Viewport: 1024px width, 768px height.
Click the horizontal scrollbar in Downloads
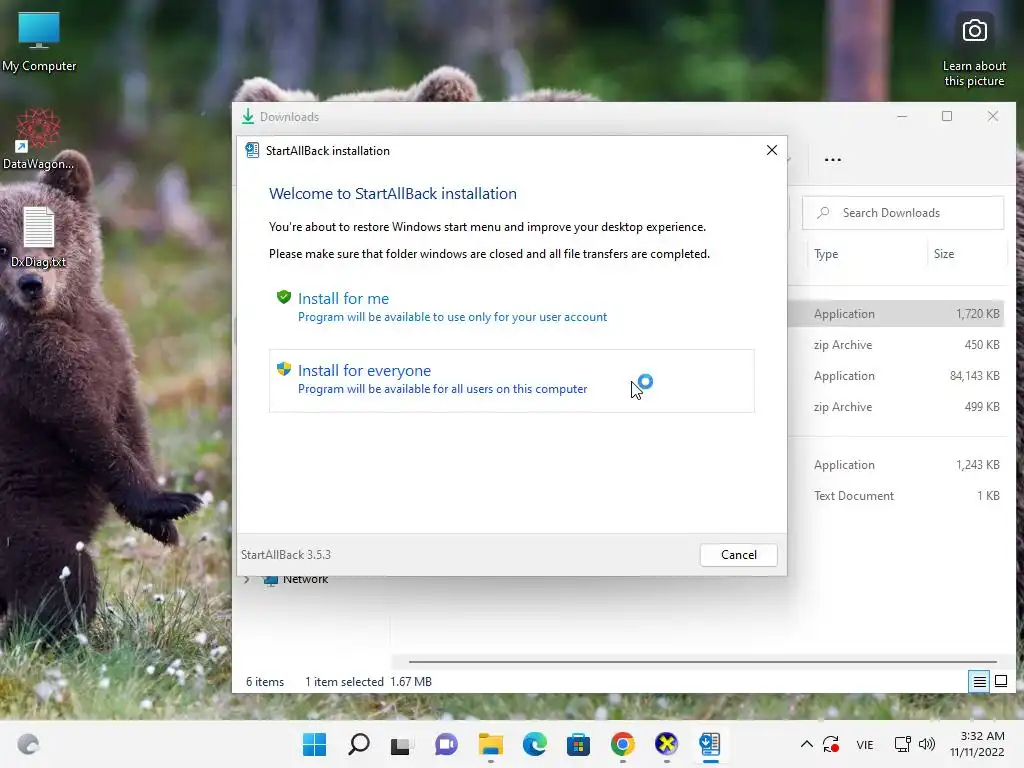702,662
